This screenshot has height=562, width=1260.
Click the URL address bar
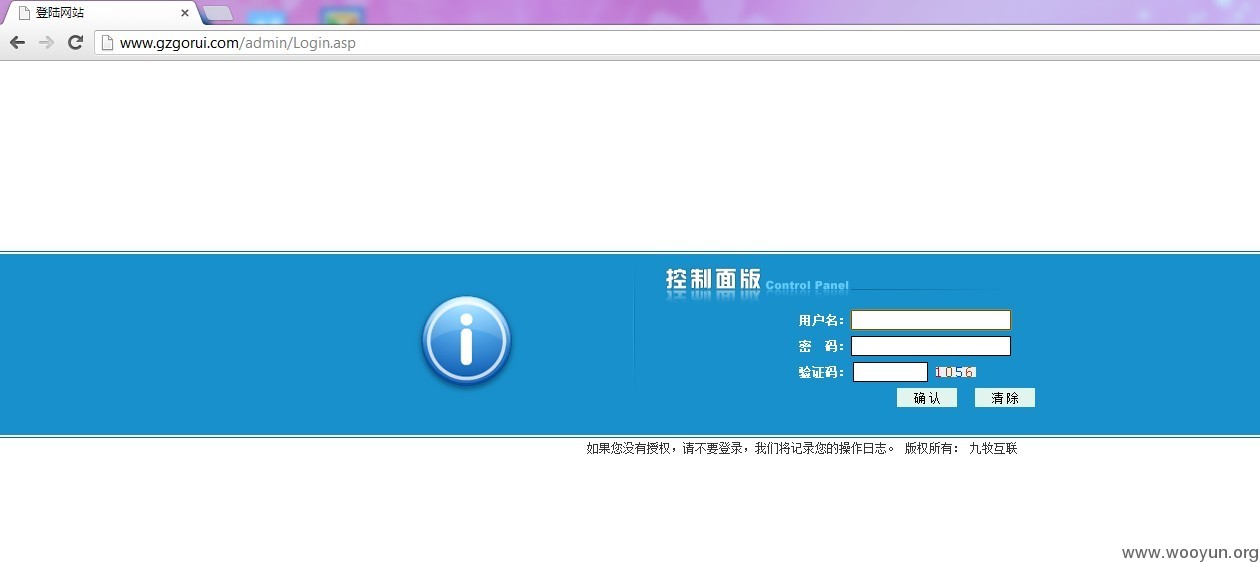click(x=676, y=43)
